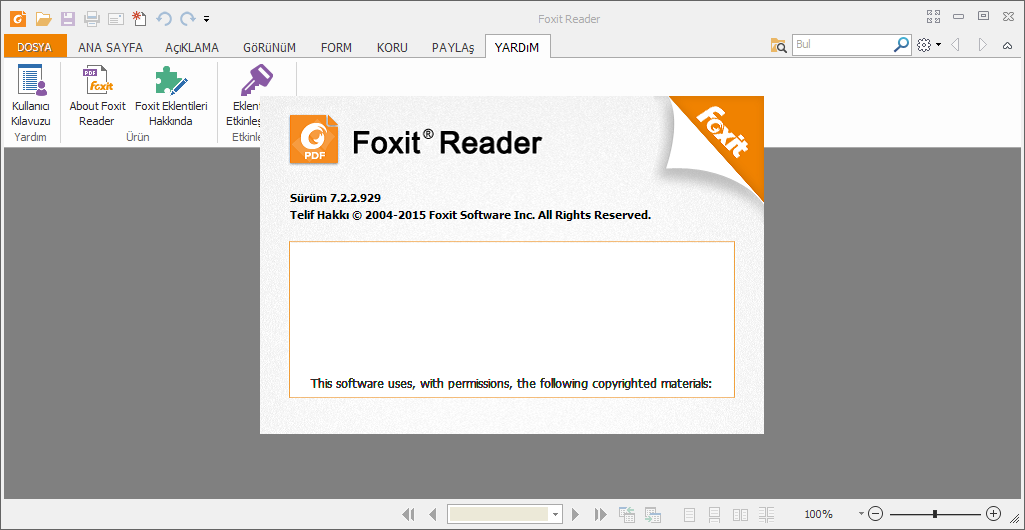This screenshot has height=530, width=1025.
Task: Click the magnifier icon in the Bul field
Action: tap(901, 45)
